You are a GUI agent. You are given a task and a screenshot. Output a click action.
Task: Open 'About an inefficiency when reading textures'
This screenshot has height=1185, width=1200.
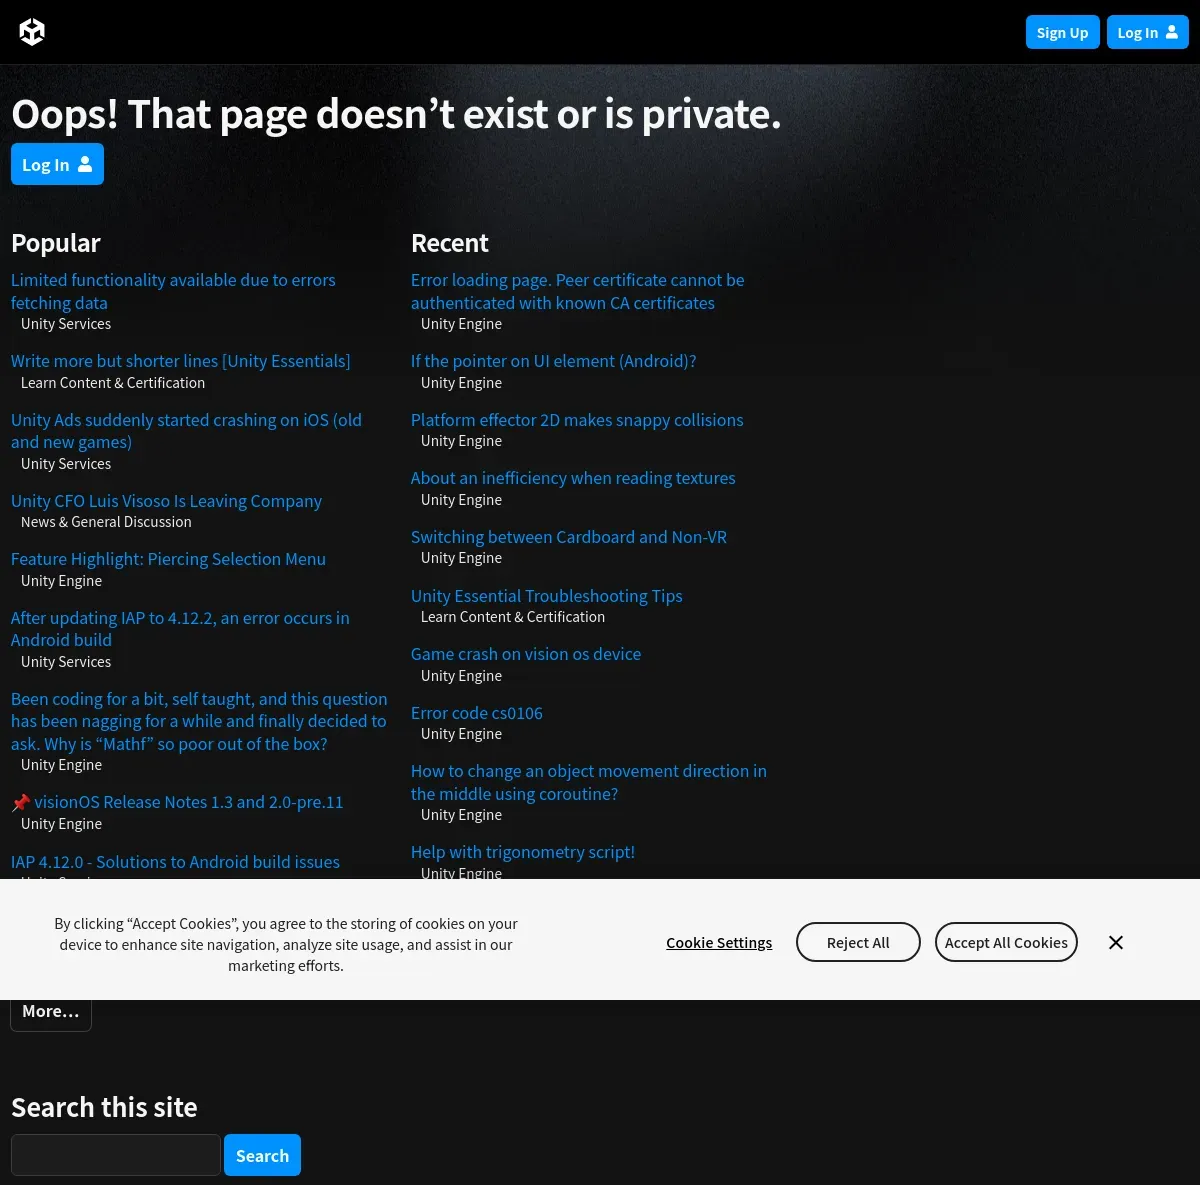[573, 478]
